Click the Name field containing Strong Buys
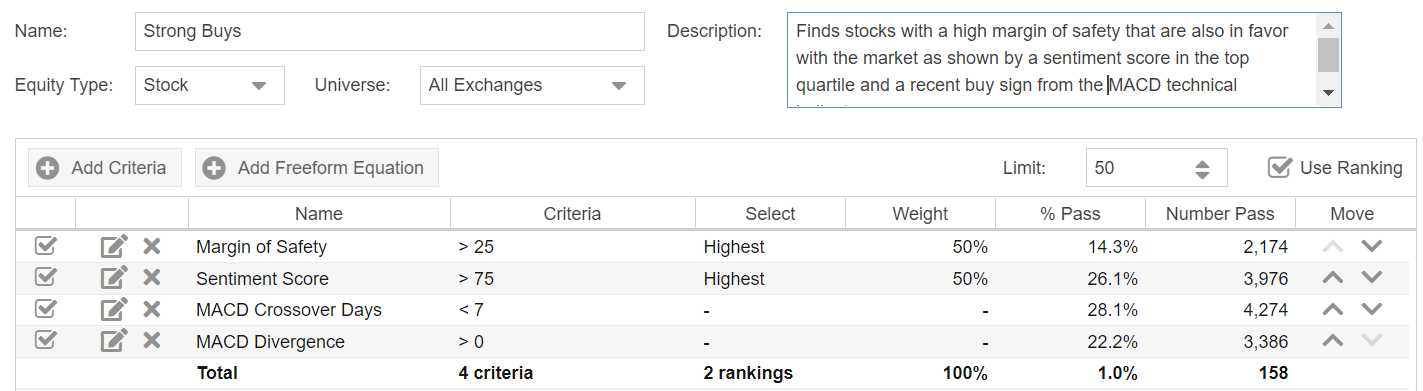The width and height of the screenshot is (1423, 391). [390, 31]
